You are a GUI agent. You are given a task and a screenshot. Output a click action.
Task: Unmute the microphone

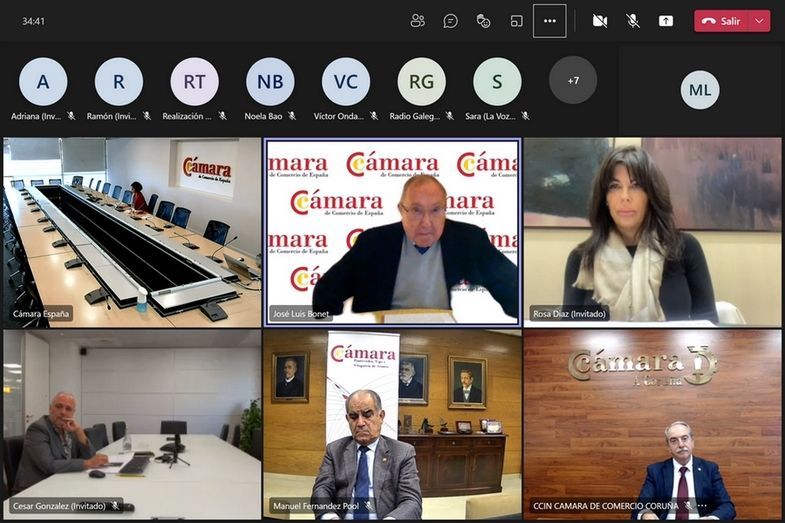[x=633, y=21]
